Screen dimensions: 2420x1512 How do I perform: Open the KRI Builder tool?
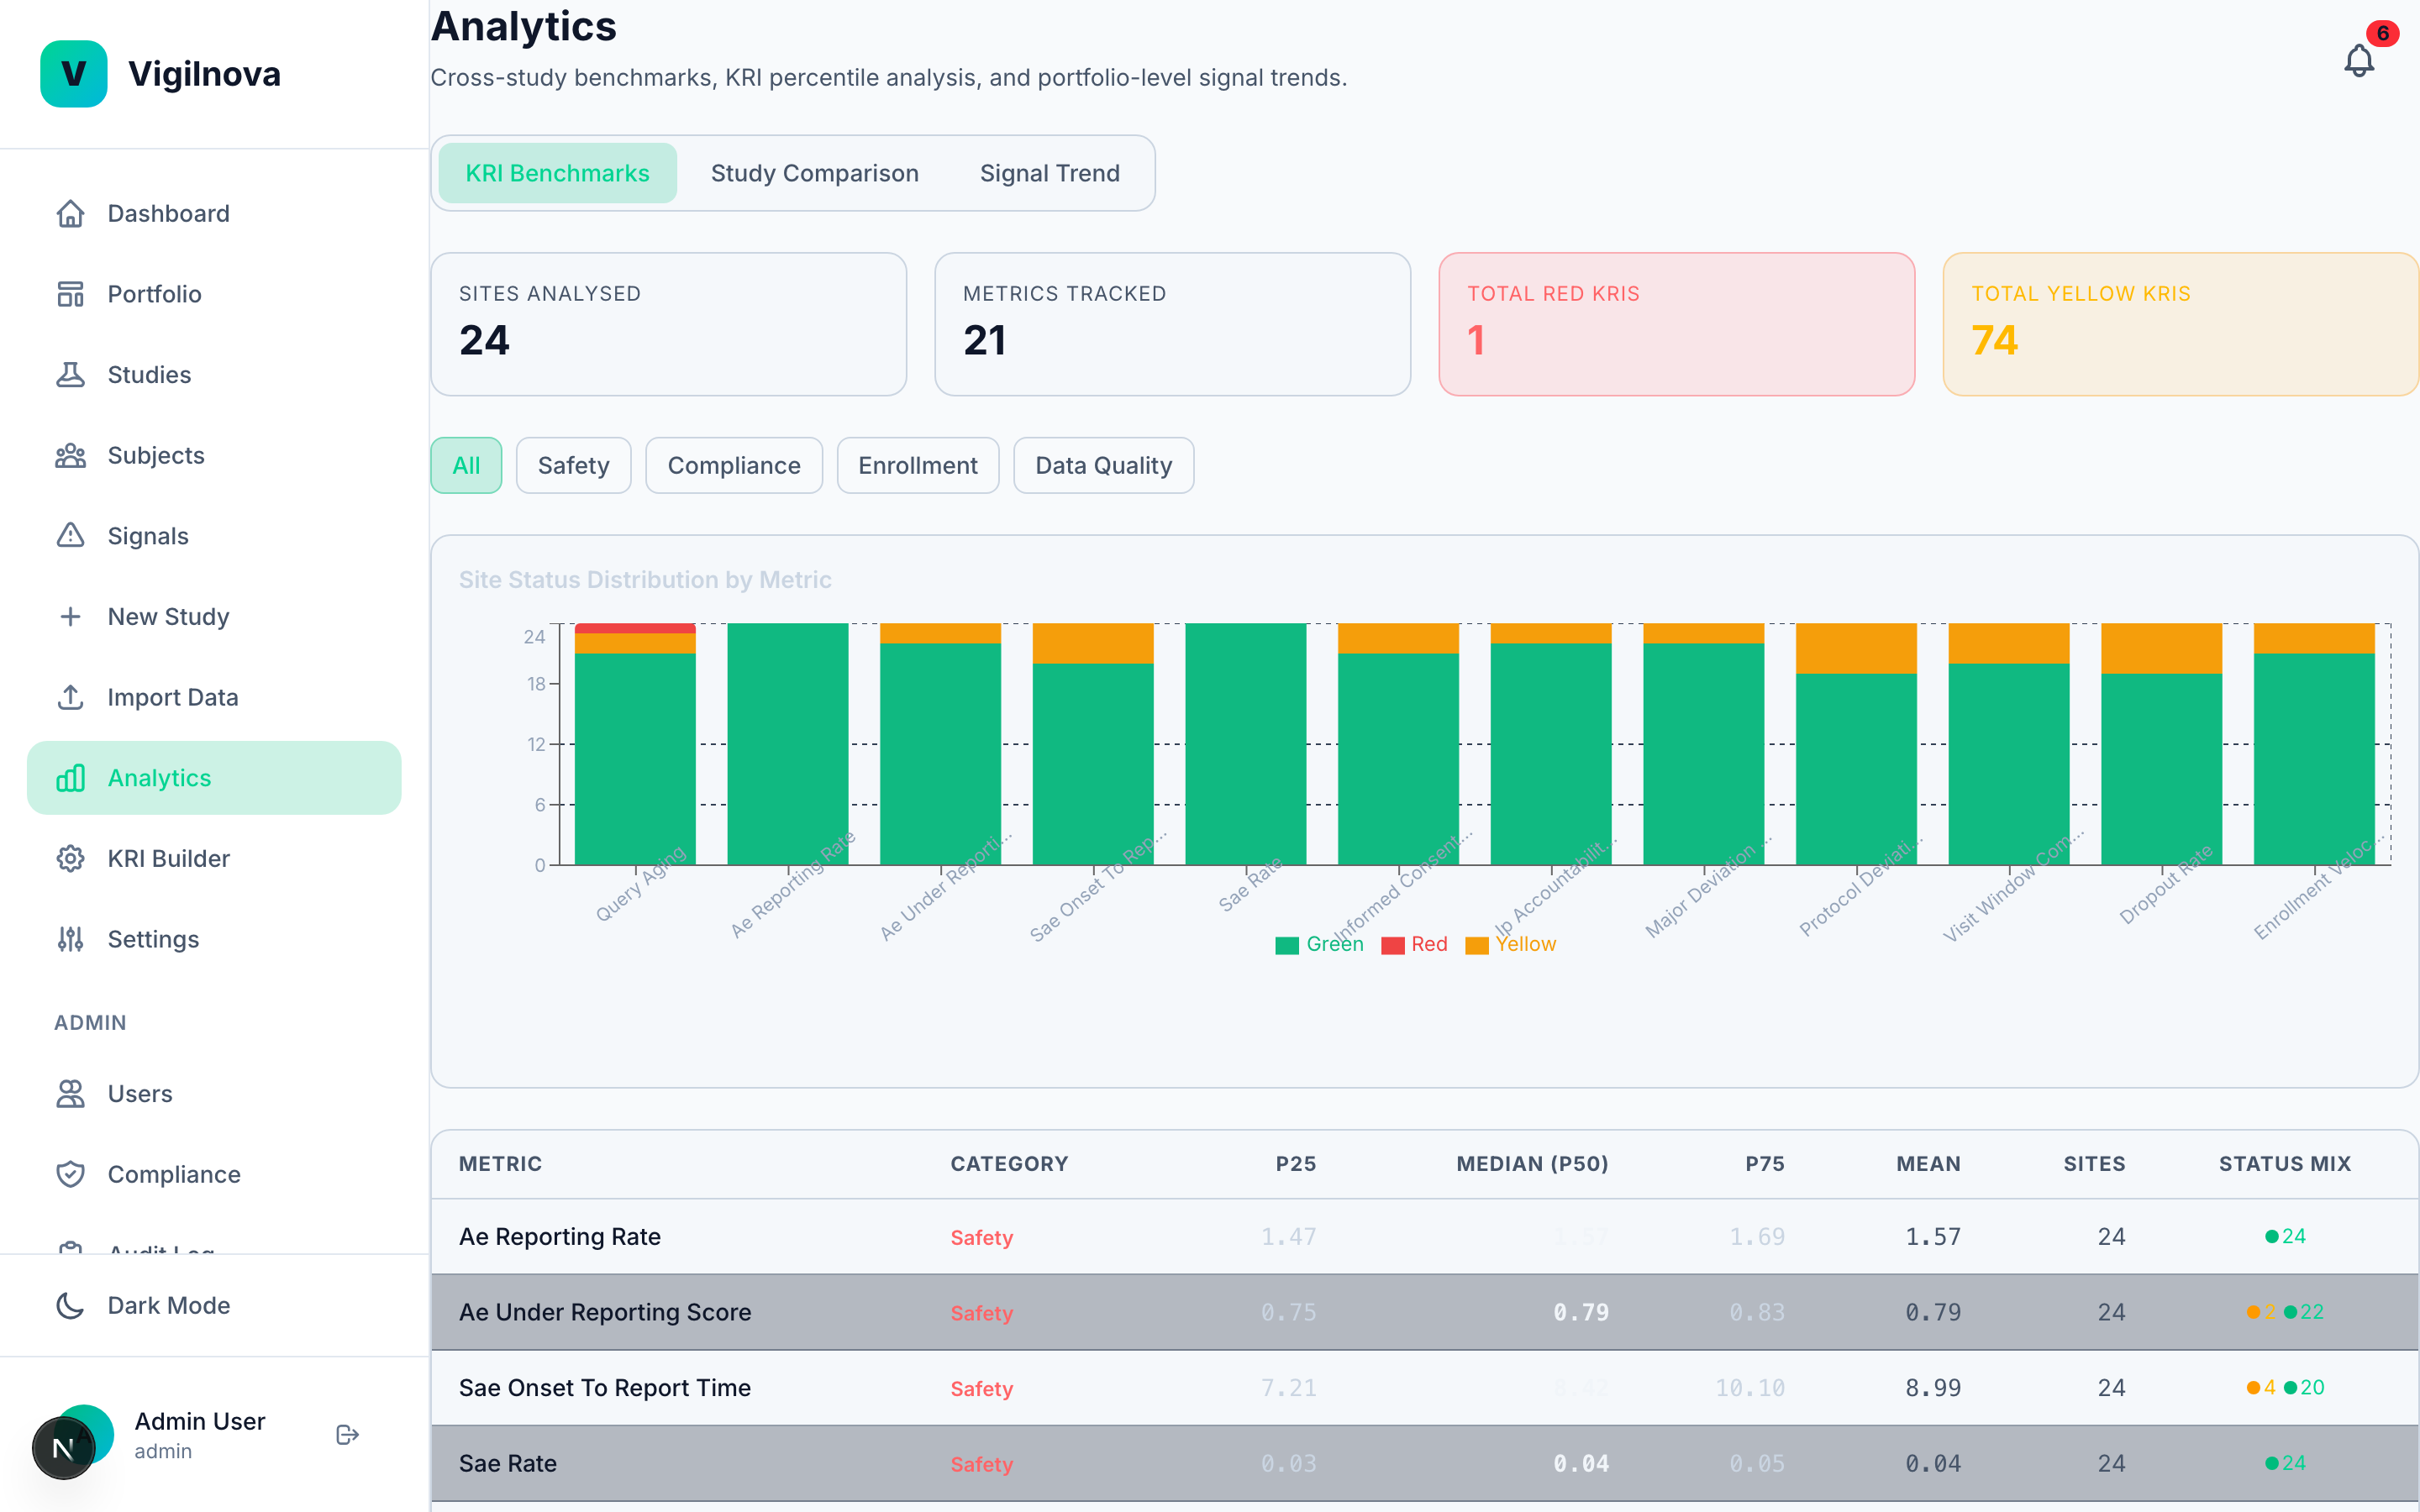[169, 858]
